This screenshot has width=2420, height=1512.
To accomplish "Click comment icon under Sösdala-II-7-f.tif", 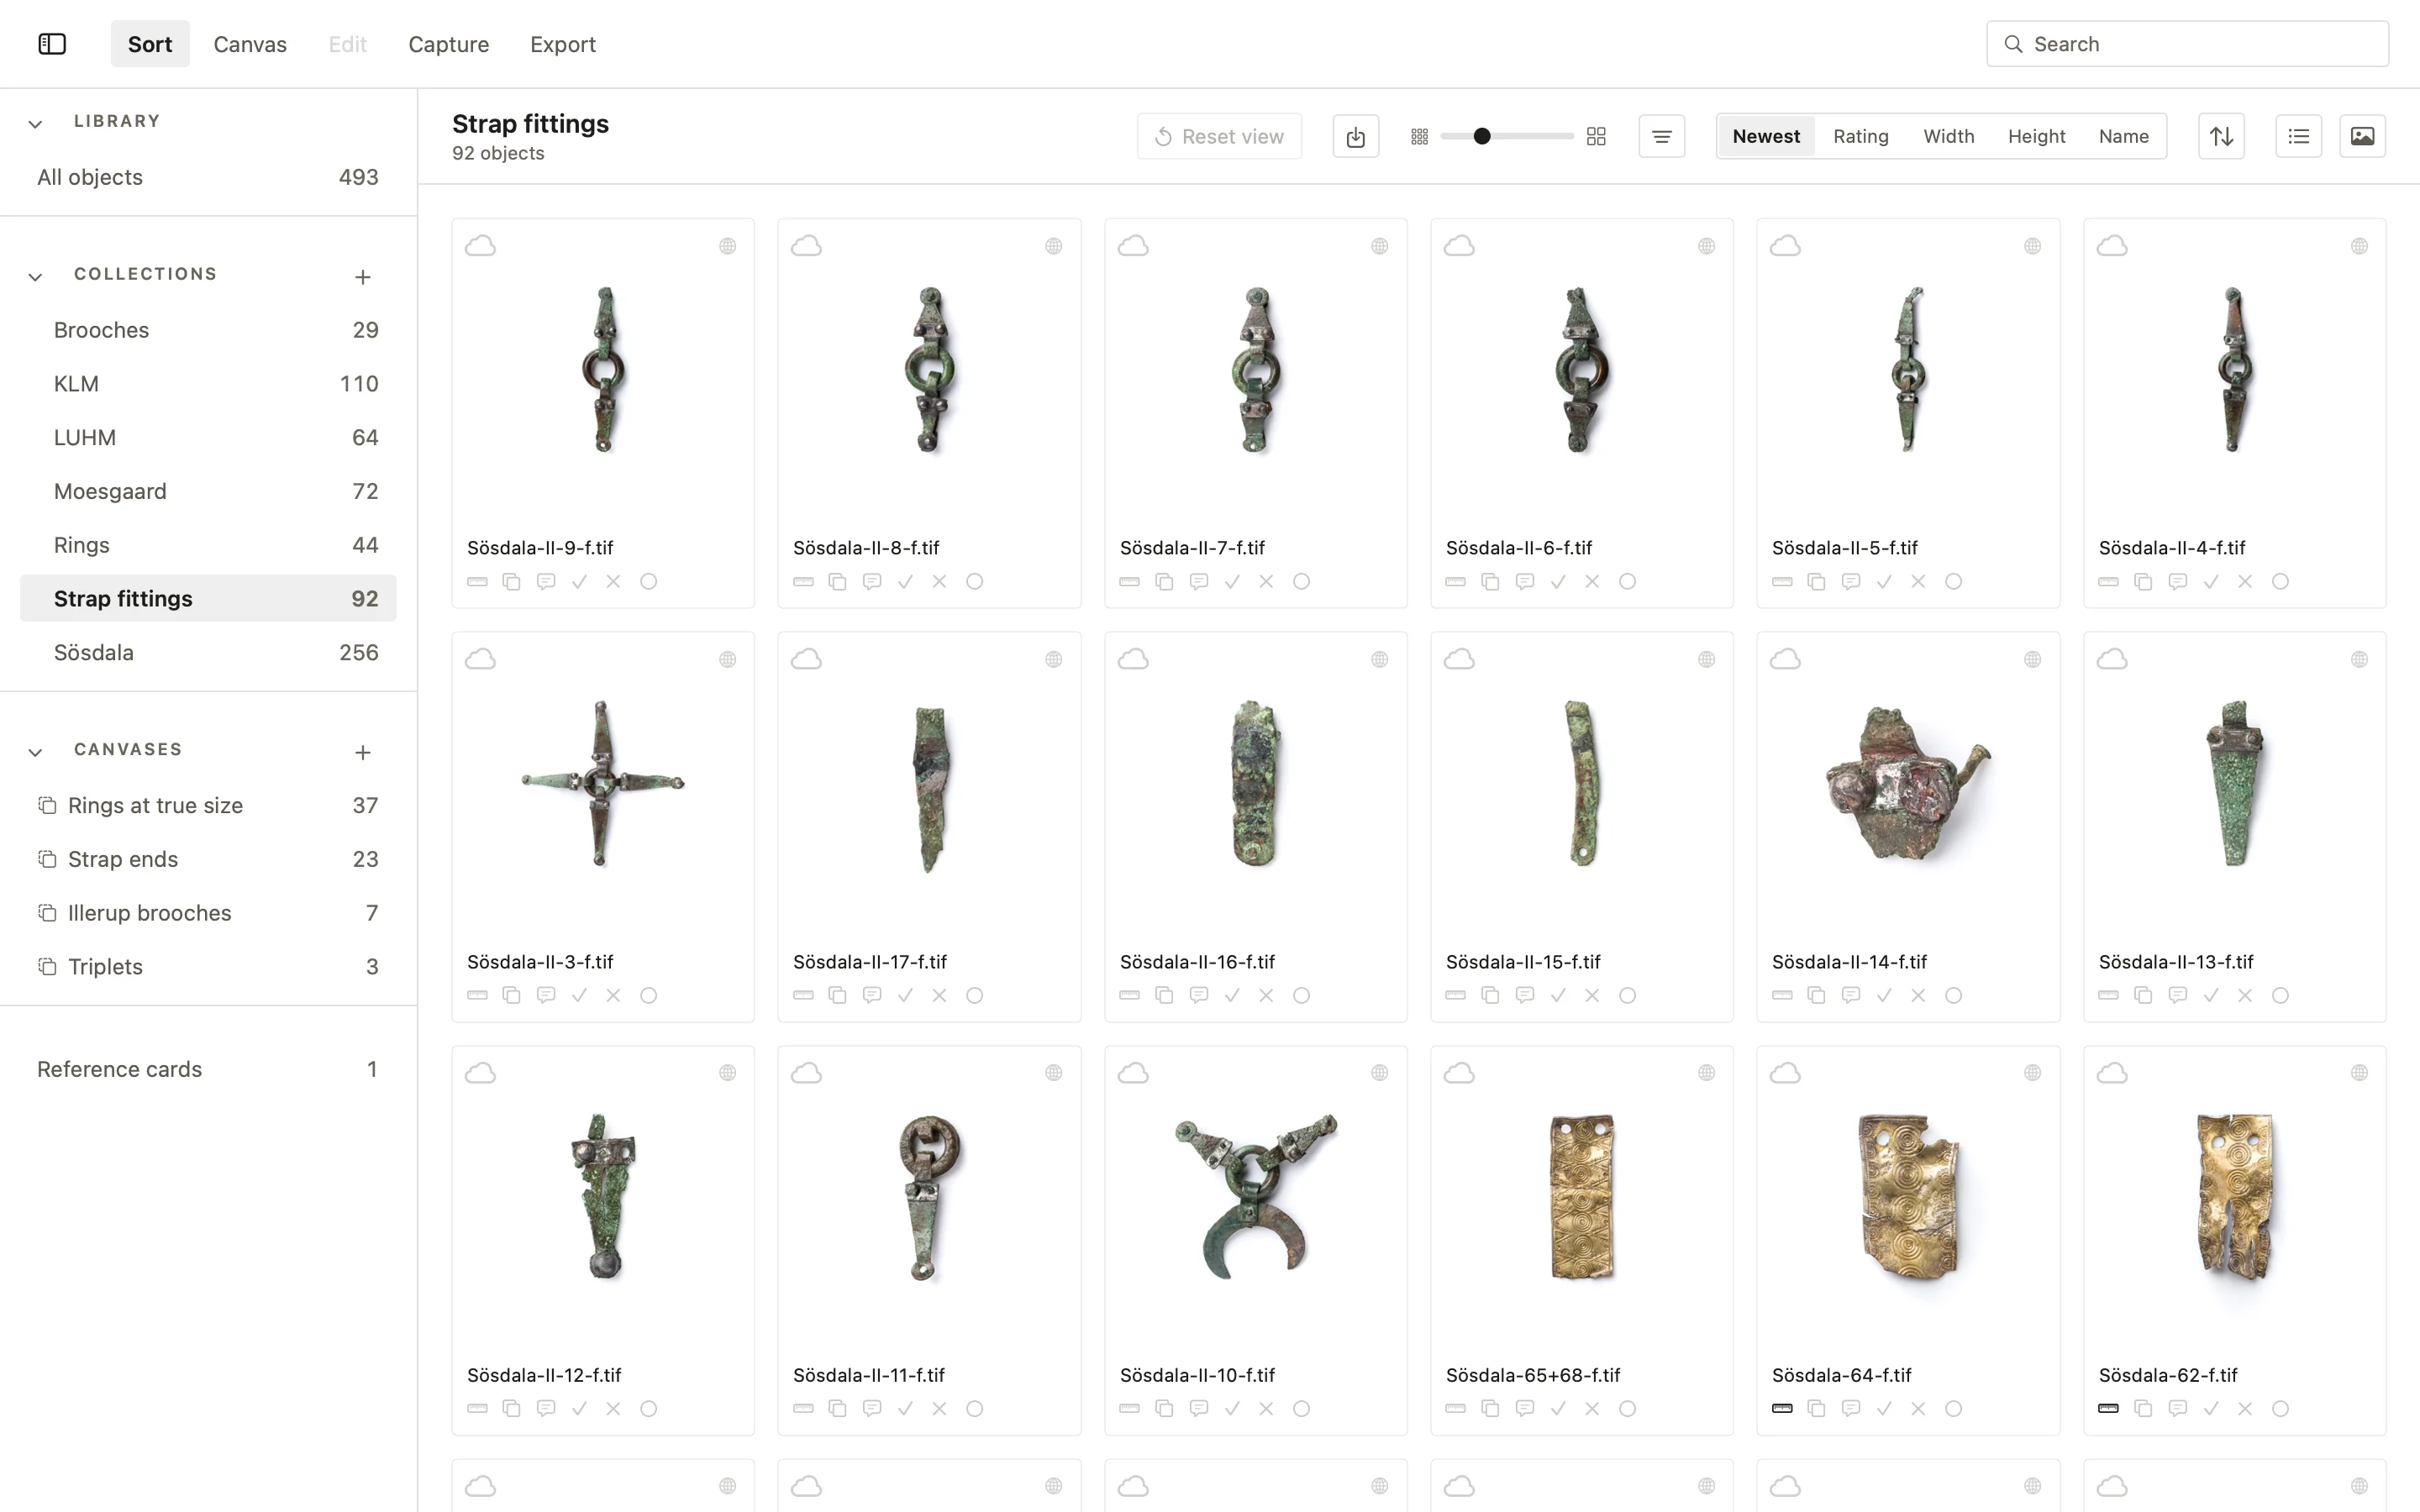I will point(1198,582).
